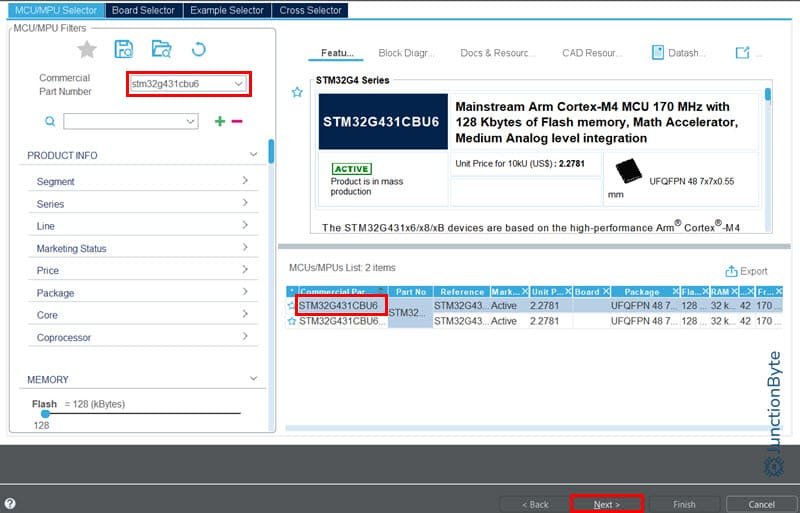Switch to the Cross Selector tab

tap(310, 10)
